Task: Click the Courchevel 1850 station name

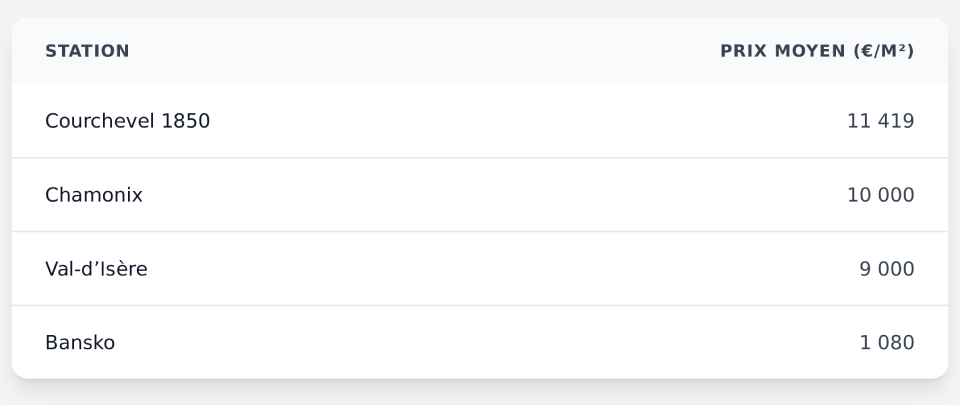Action: pyautogui.click(x=127, y=121)
